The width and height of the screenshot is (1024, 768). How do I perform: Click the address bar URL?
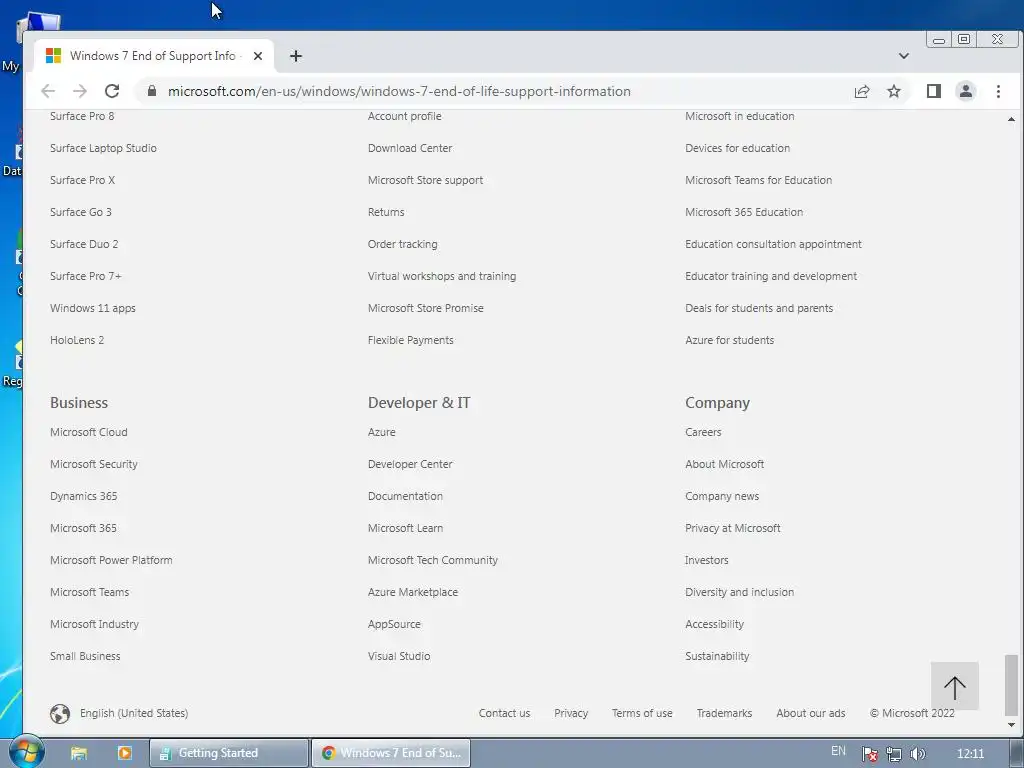[x=399, y=91]
